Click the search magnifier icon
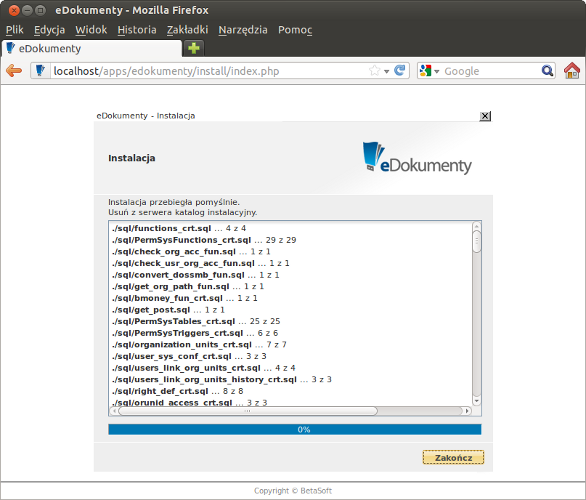Screen dimensions: 586x500 click(x=547, y=70)
